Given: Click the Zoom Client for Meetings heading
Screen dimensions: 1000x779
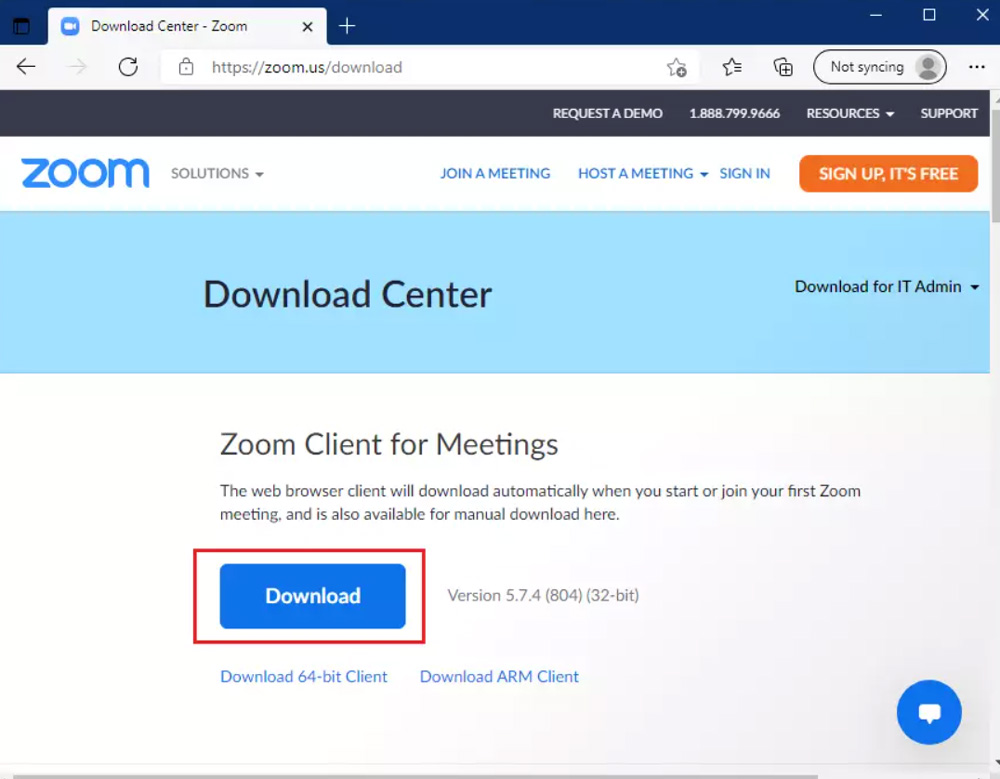Looking at the screenshot, I should [x=388, y=444].
